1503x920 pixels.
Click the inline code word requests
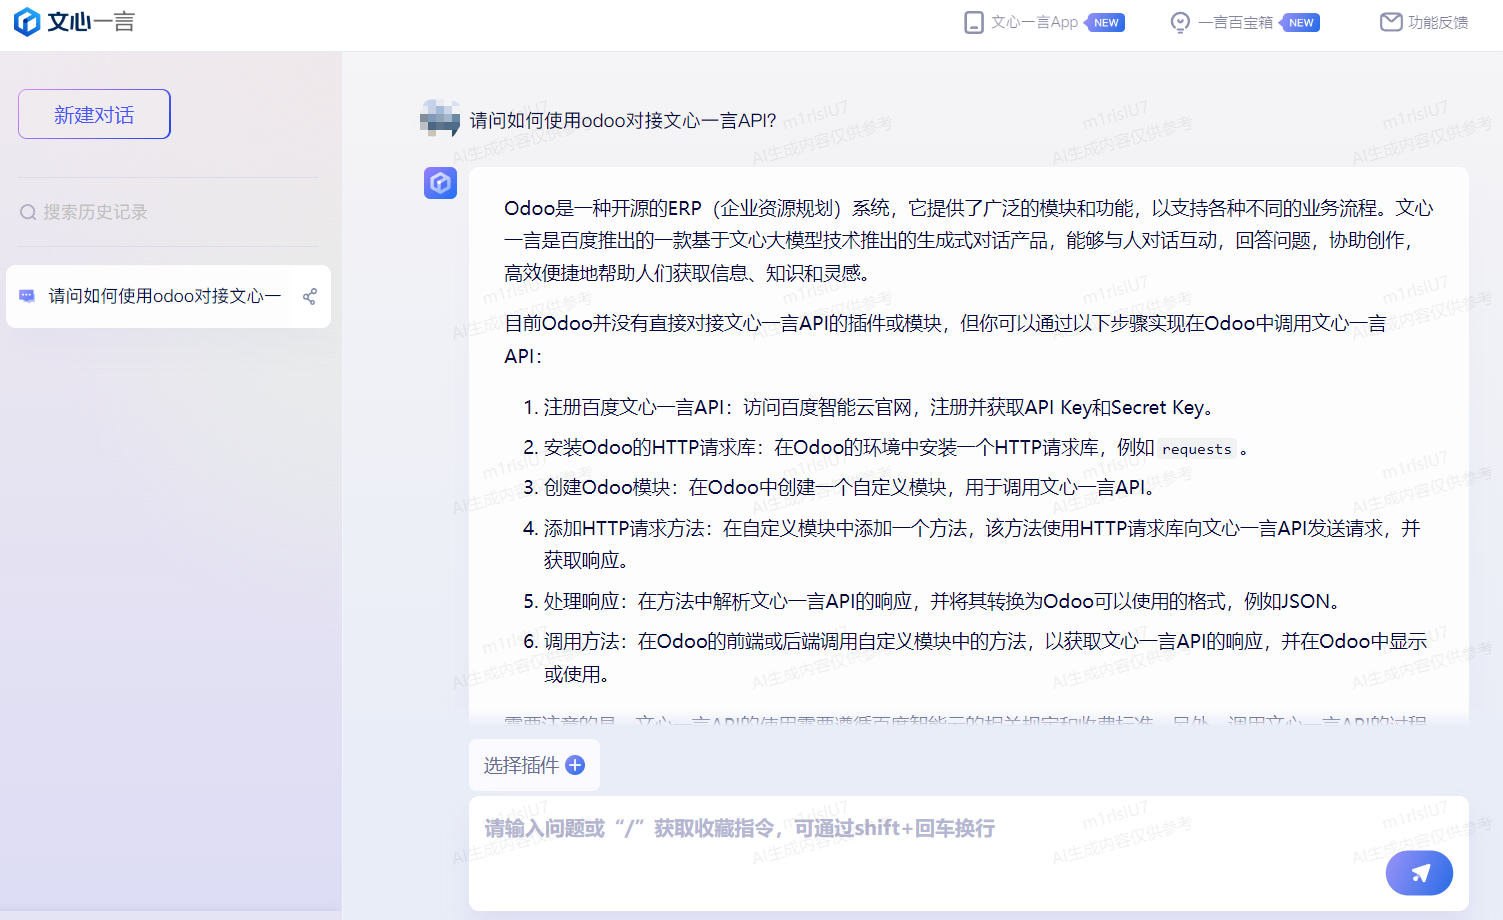coord(1197,449)
